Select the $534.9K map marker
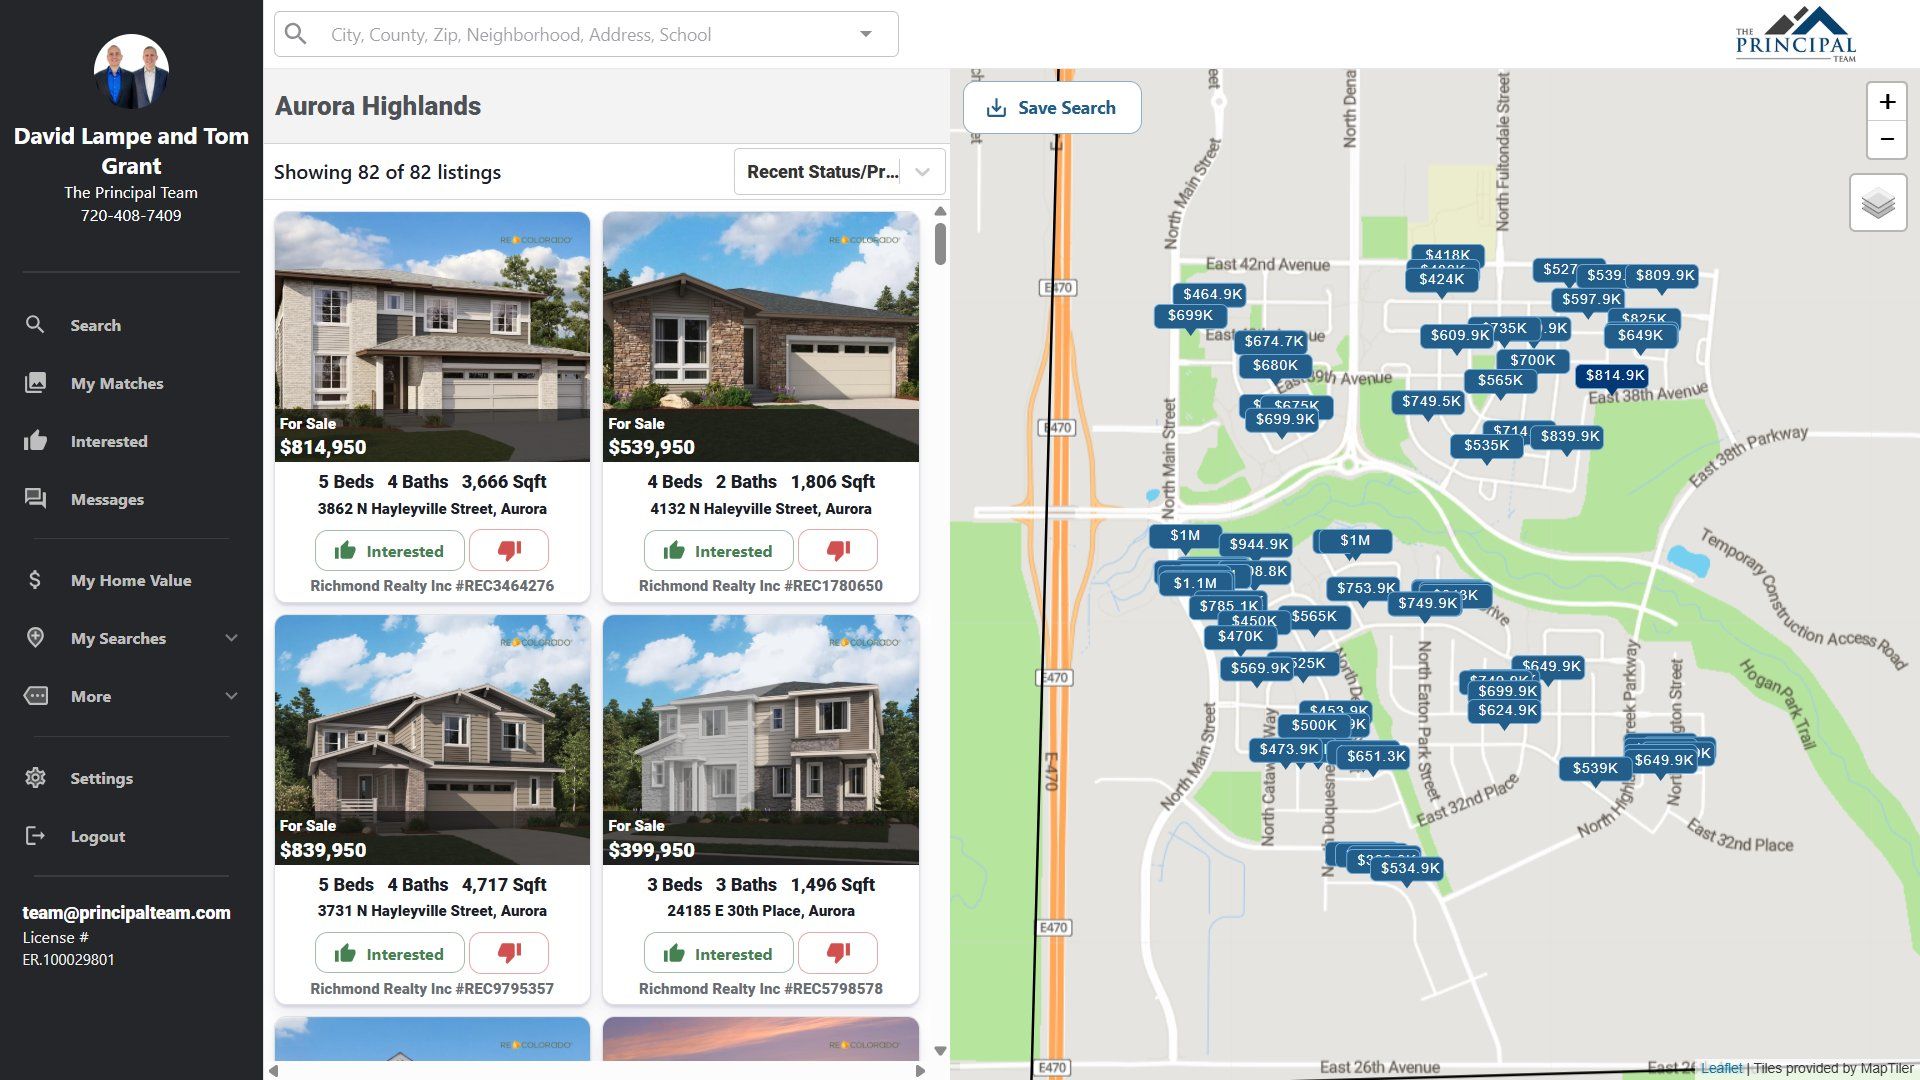 pos(1410,868)
